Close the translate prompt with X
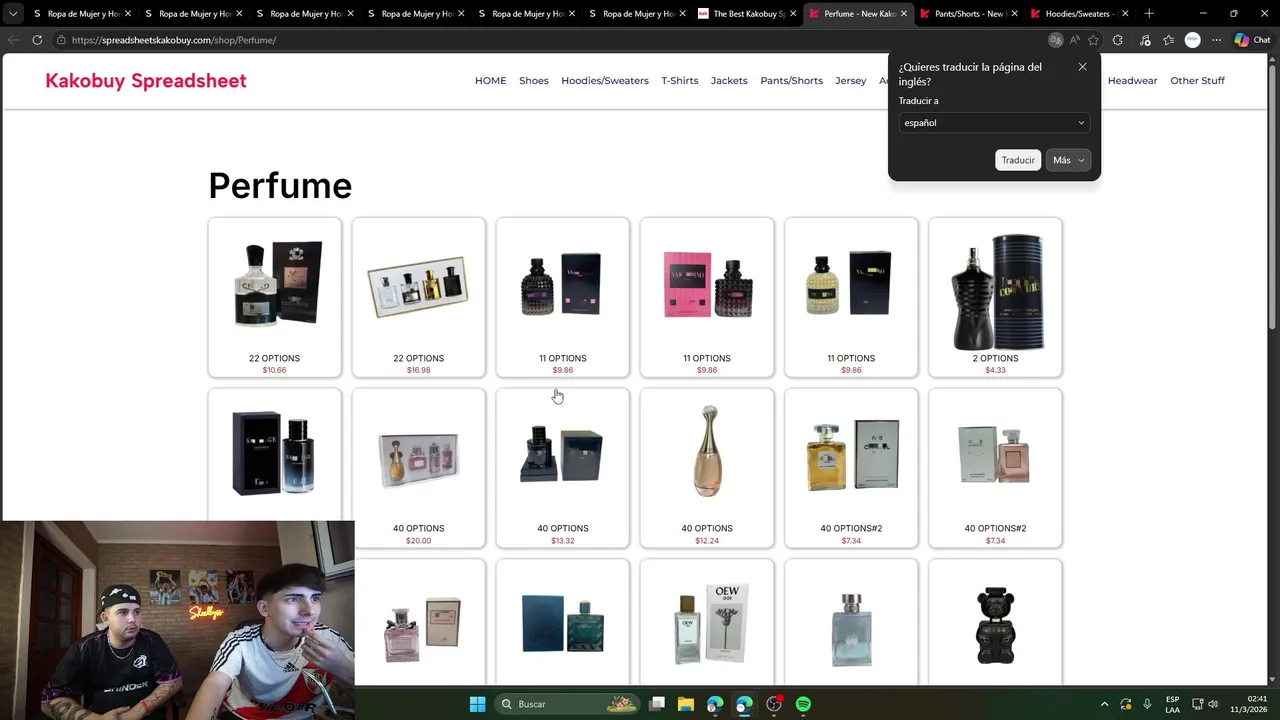This screenshot has height=720, width=1280. pos(1082,67)
